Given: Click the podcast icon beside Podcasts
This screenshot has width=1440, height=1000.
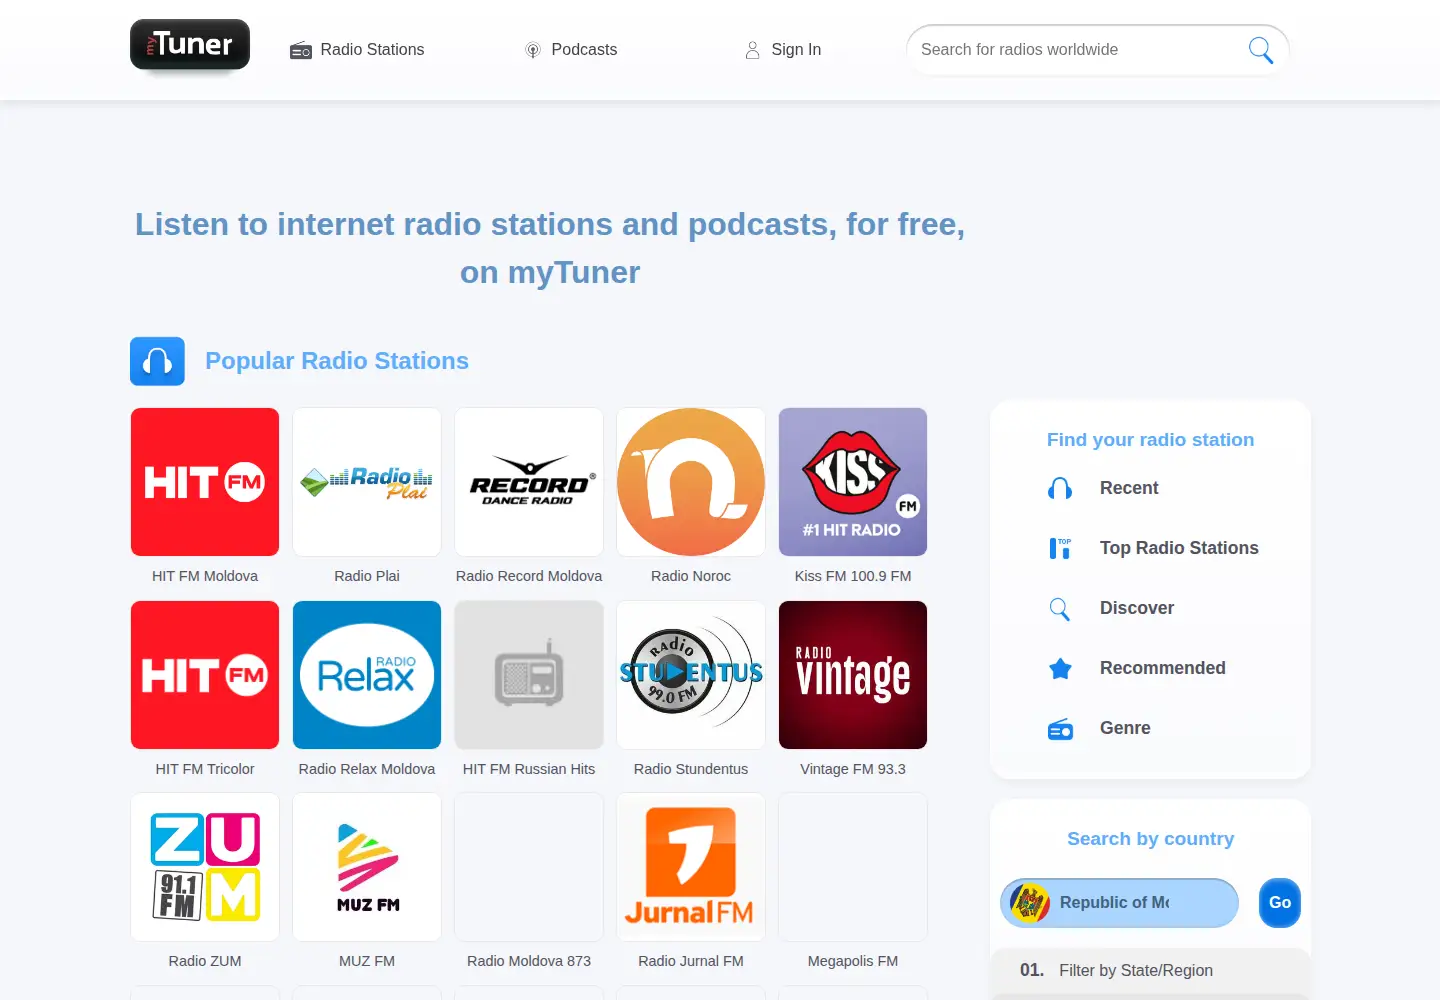Looking at the screenshot, I should pos(533,50).
